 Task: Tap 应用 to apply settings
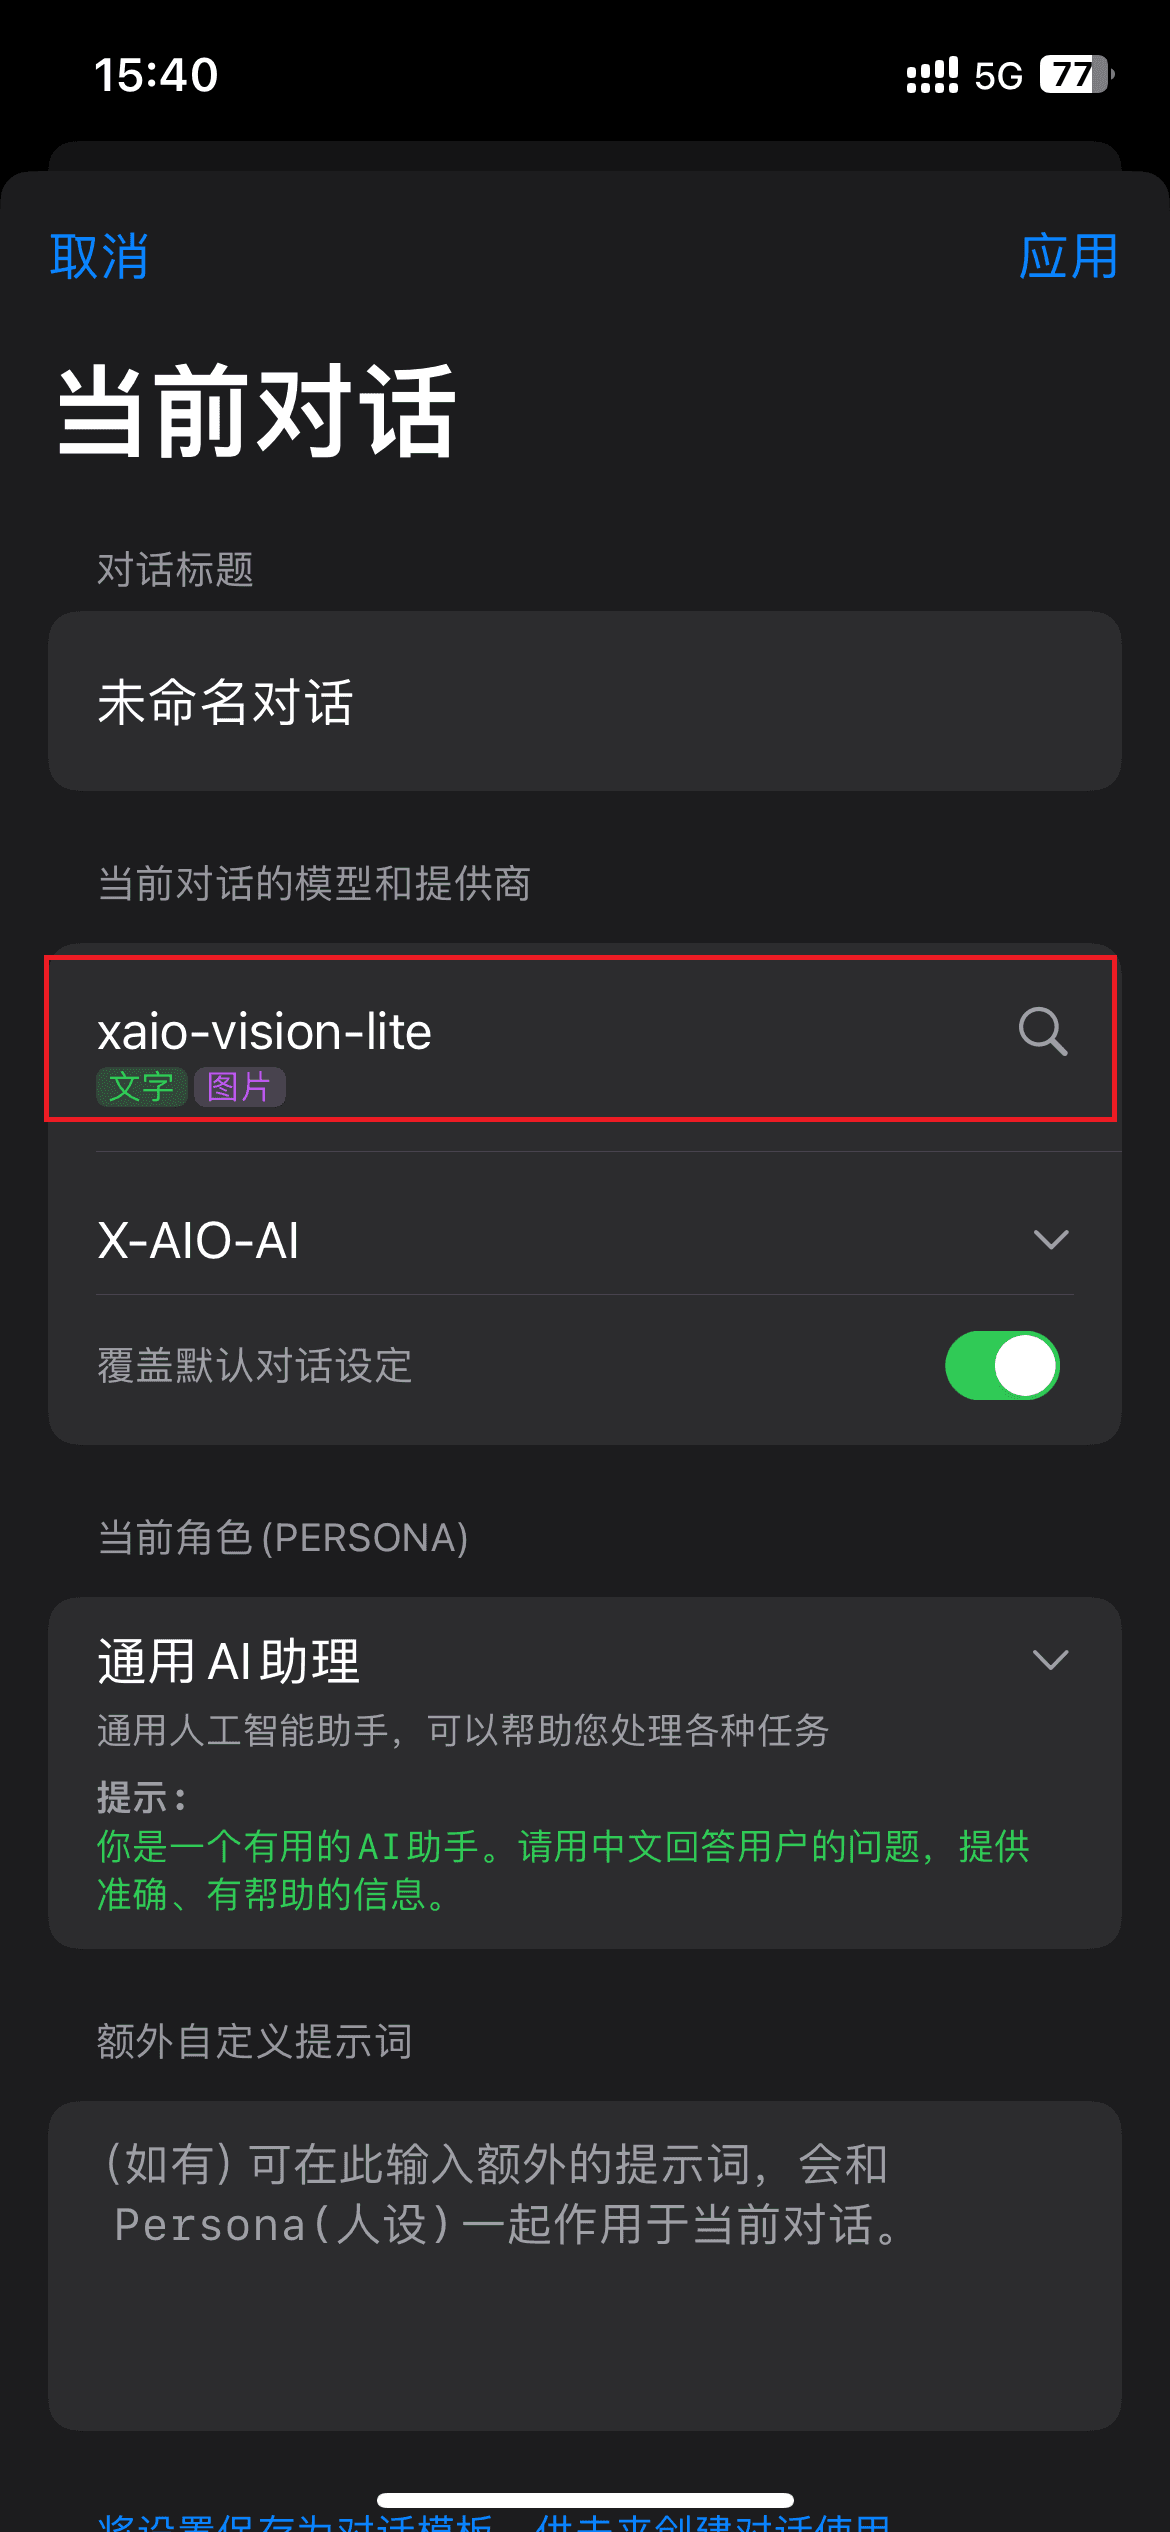coord(1069,257)
